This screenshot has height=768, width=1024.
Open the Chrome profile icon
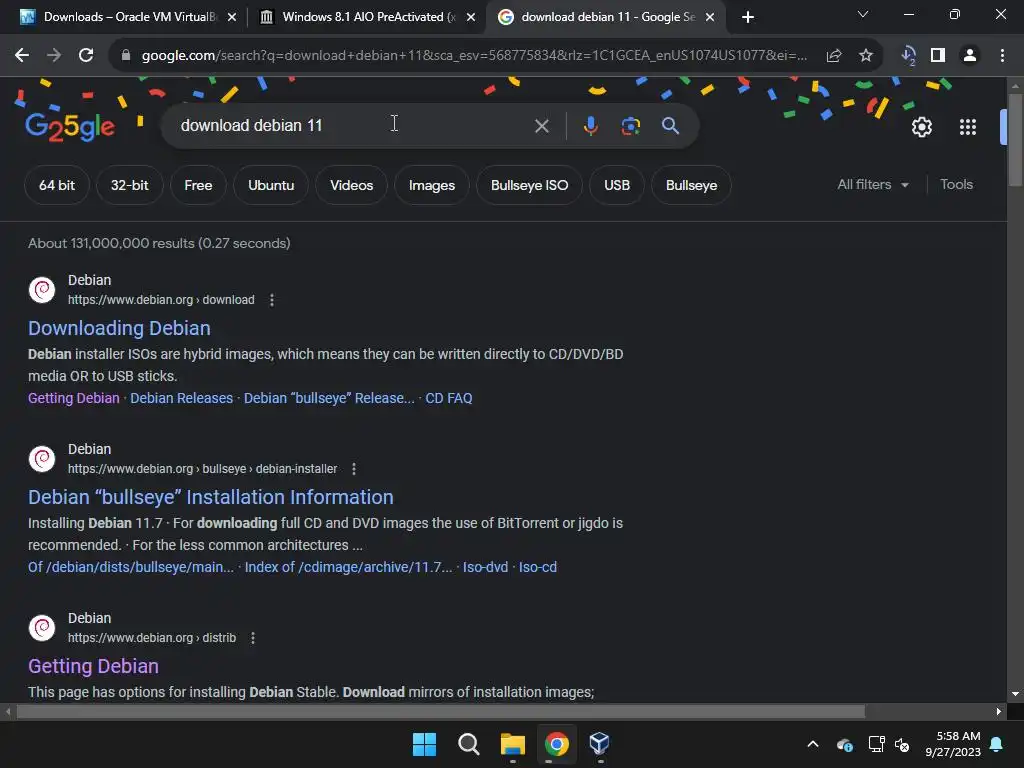(970, 56)
